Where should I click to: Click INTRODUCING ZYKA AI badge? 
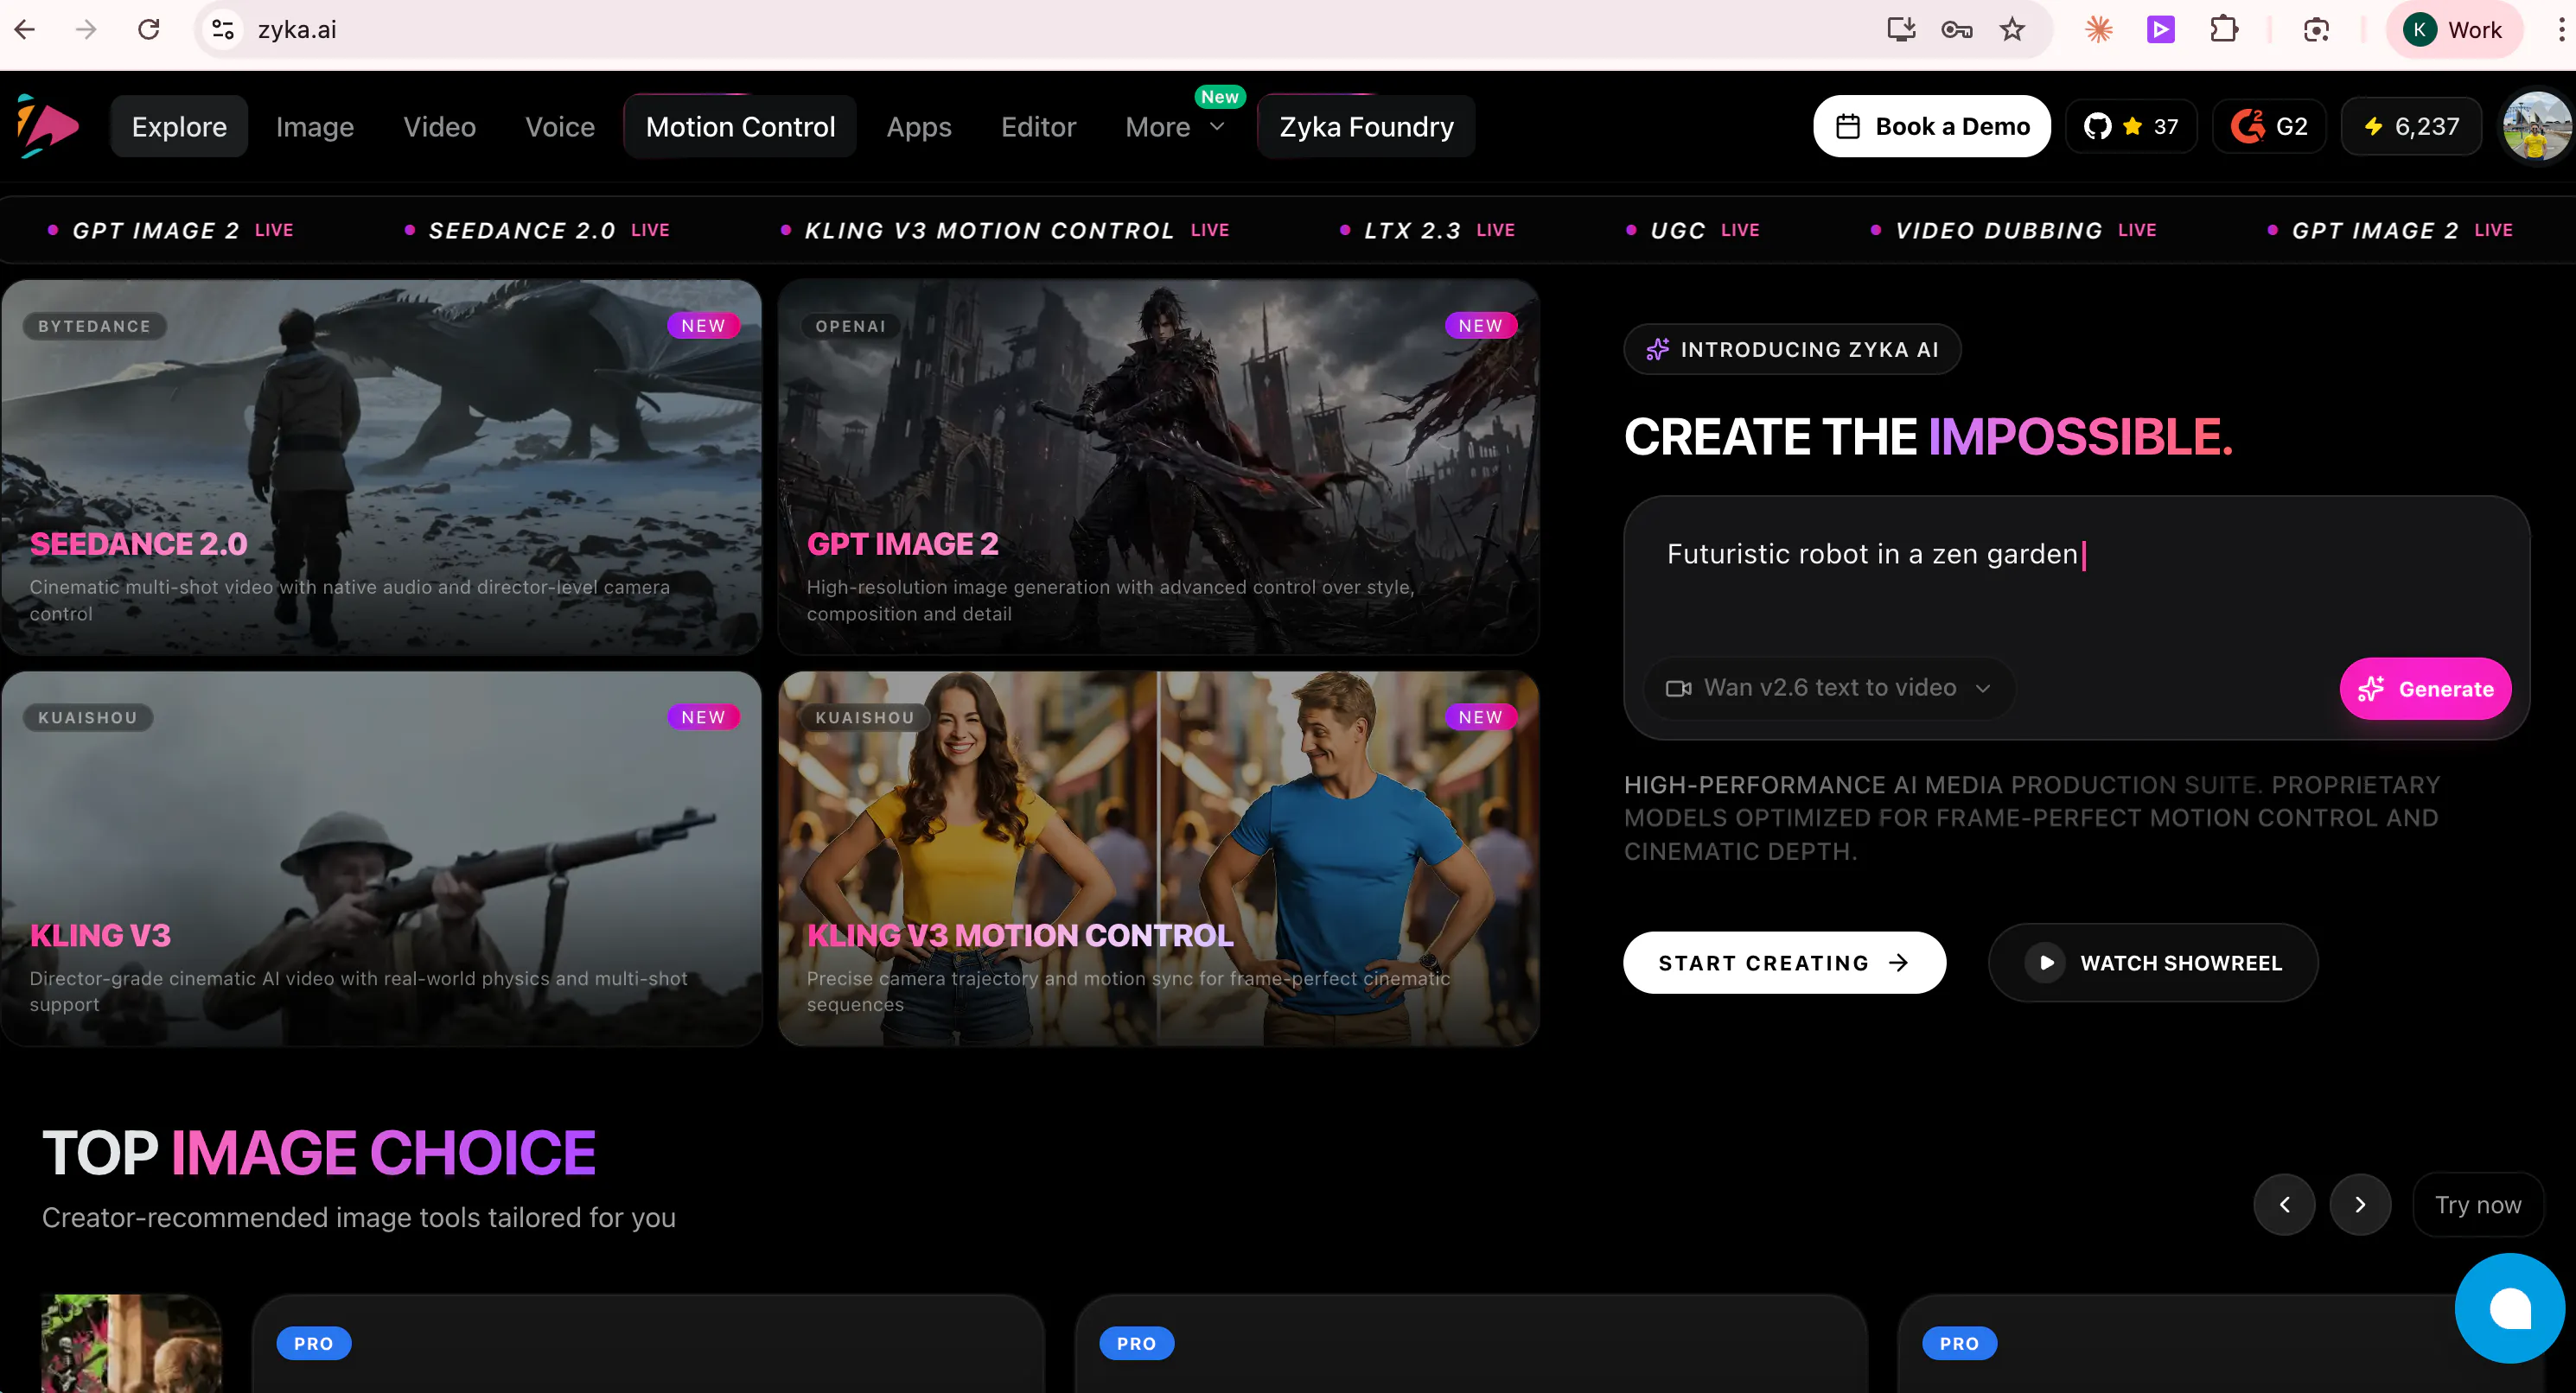click(x=1792, y=349)
